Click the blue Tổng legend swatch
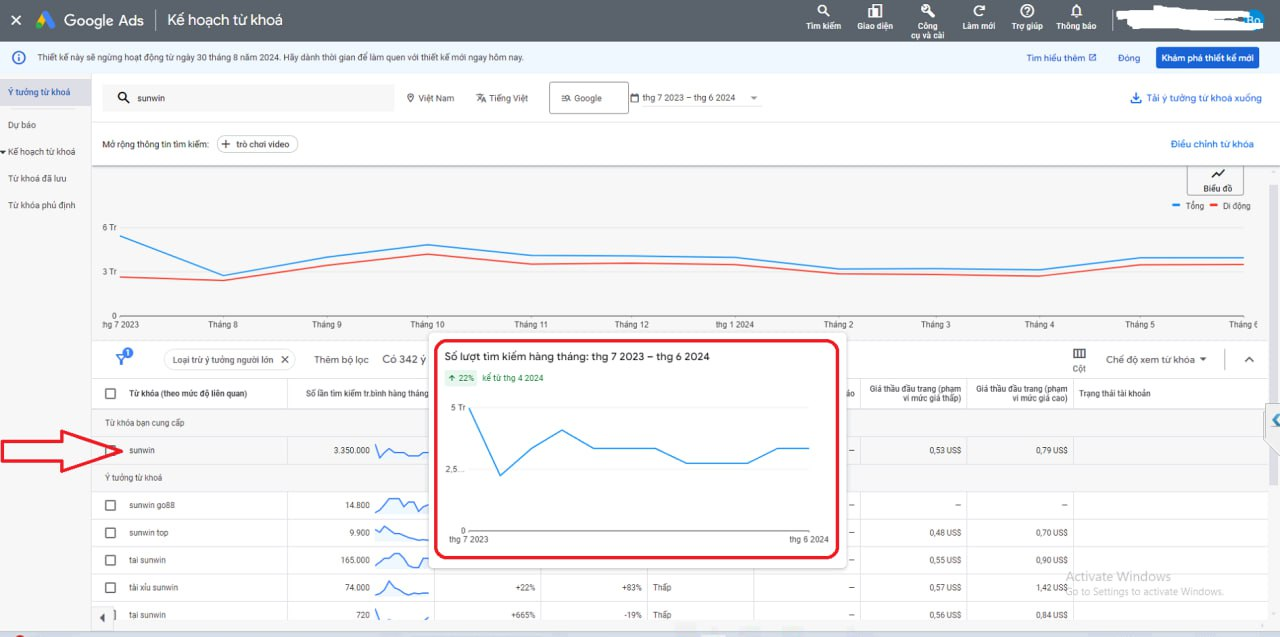The image size is (1280, 637). click(x=1177, y=205)
